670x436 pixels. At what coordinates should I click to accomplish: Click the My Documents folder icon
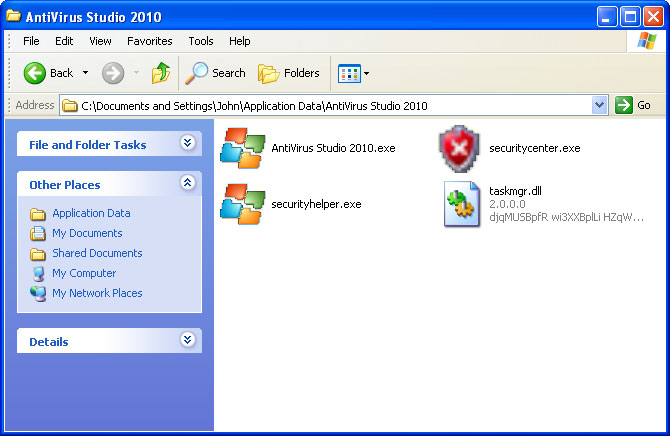tap(38, 233)
